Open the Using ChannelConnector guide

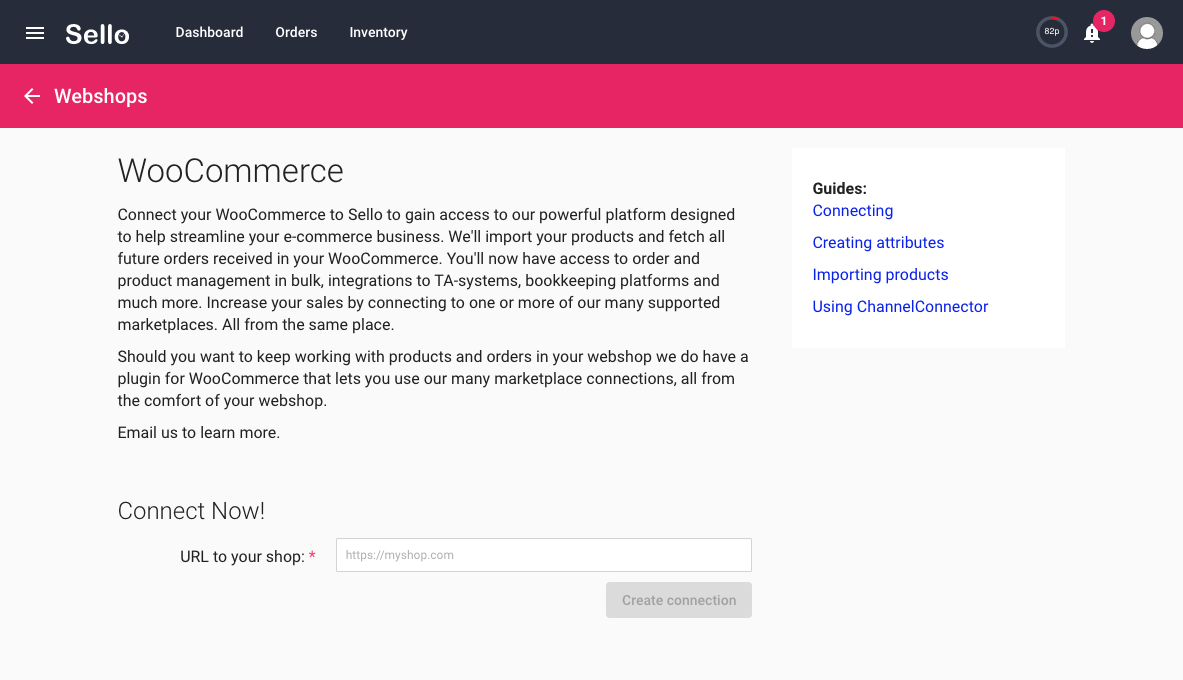coord(900,306)
